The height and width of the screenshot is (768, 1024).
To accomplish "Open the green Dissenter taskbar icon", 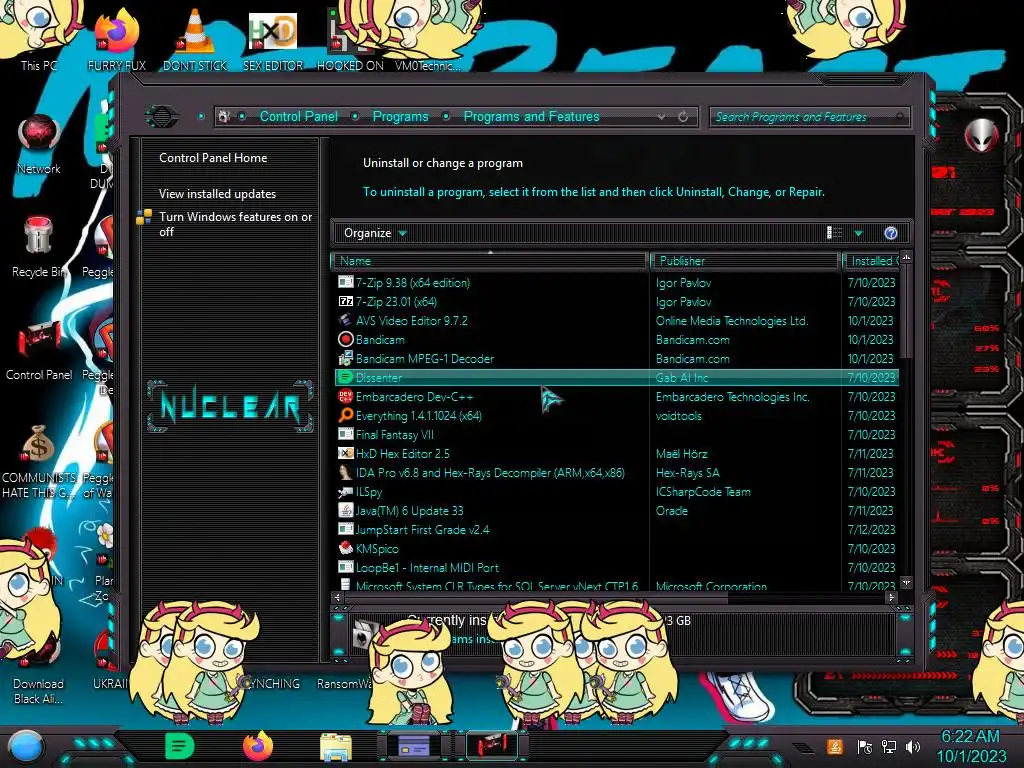I will pyautogui.click(x=179, y=746).
